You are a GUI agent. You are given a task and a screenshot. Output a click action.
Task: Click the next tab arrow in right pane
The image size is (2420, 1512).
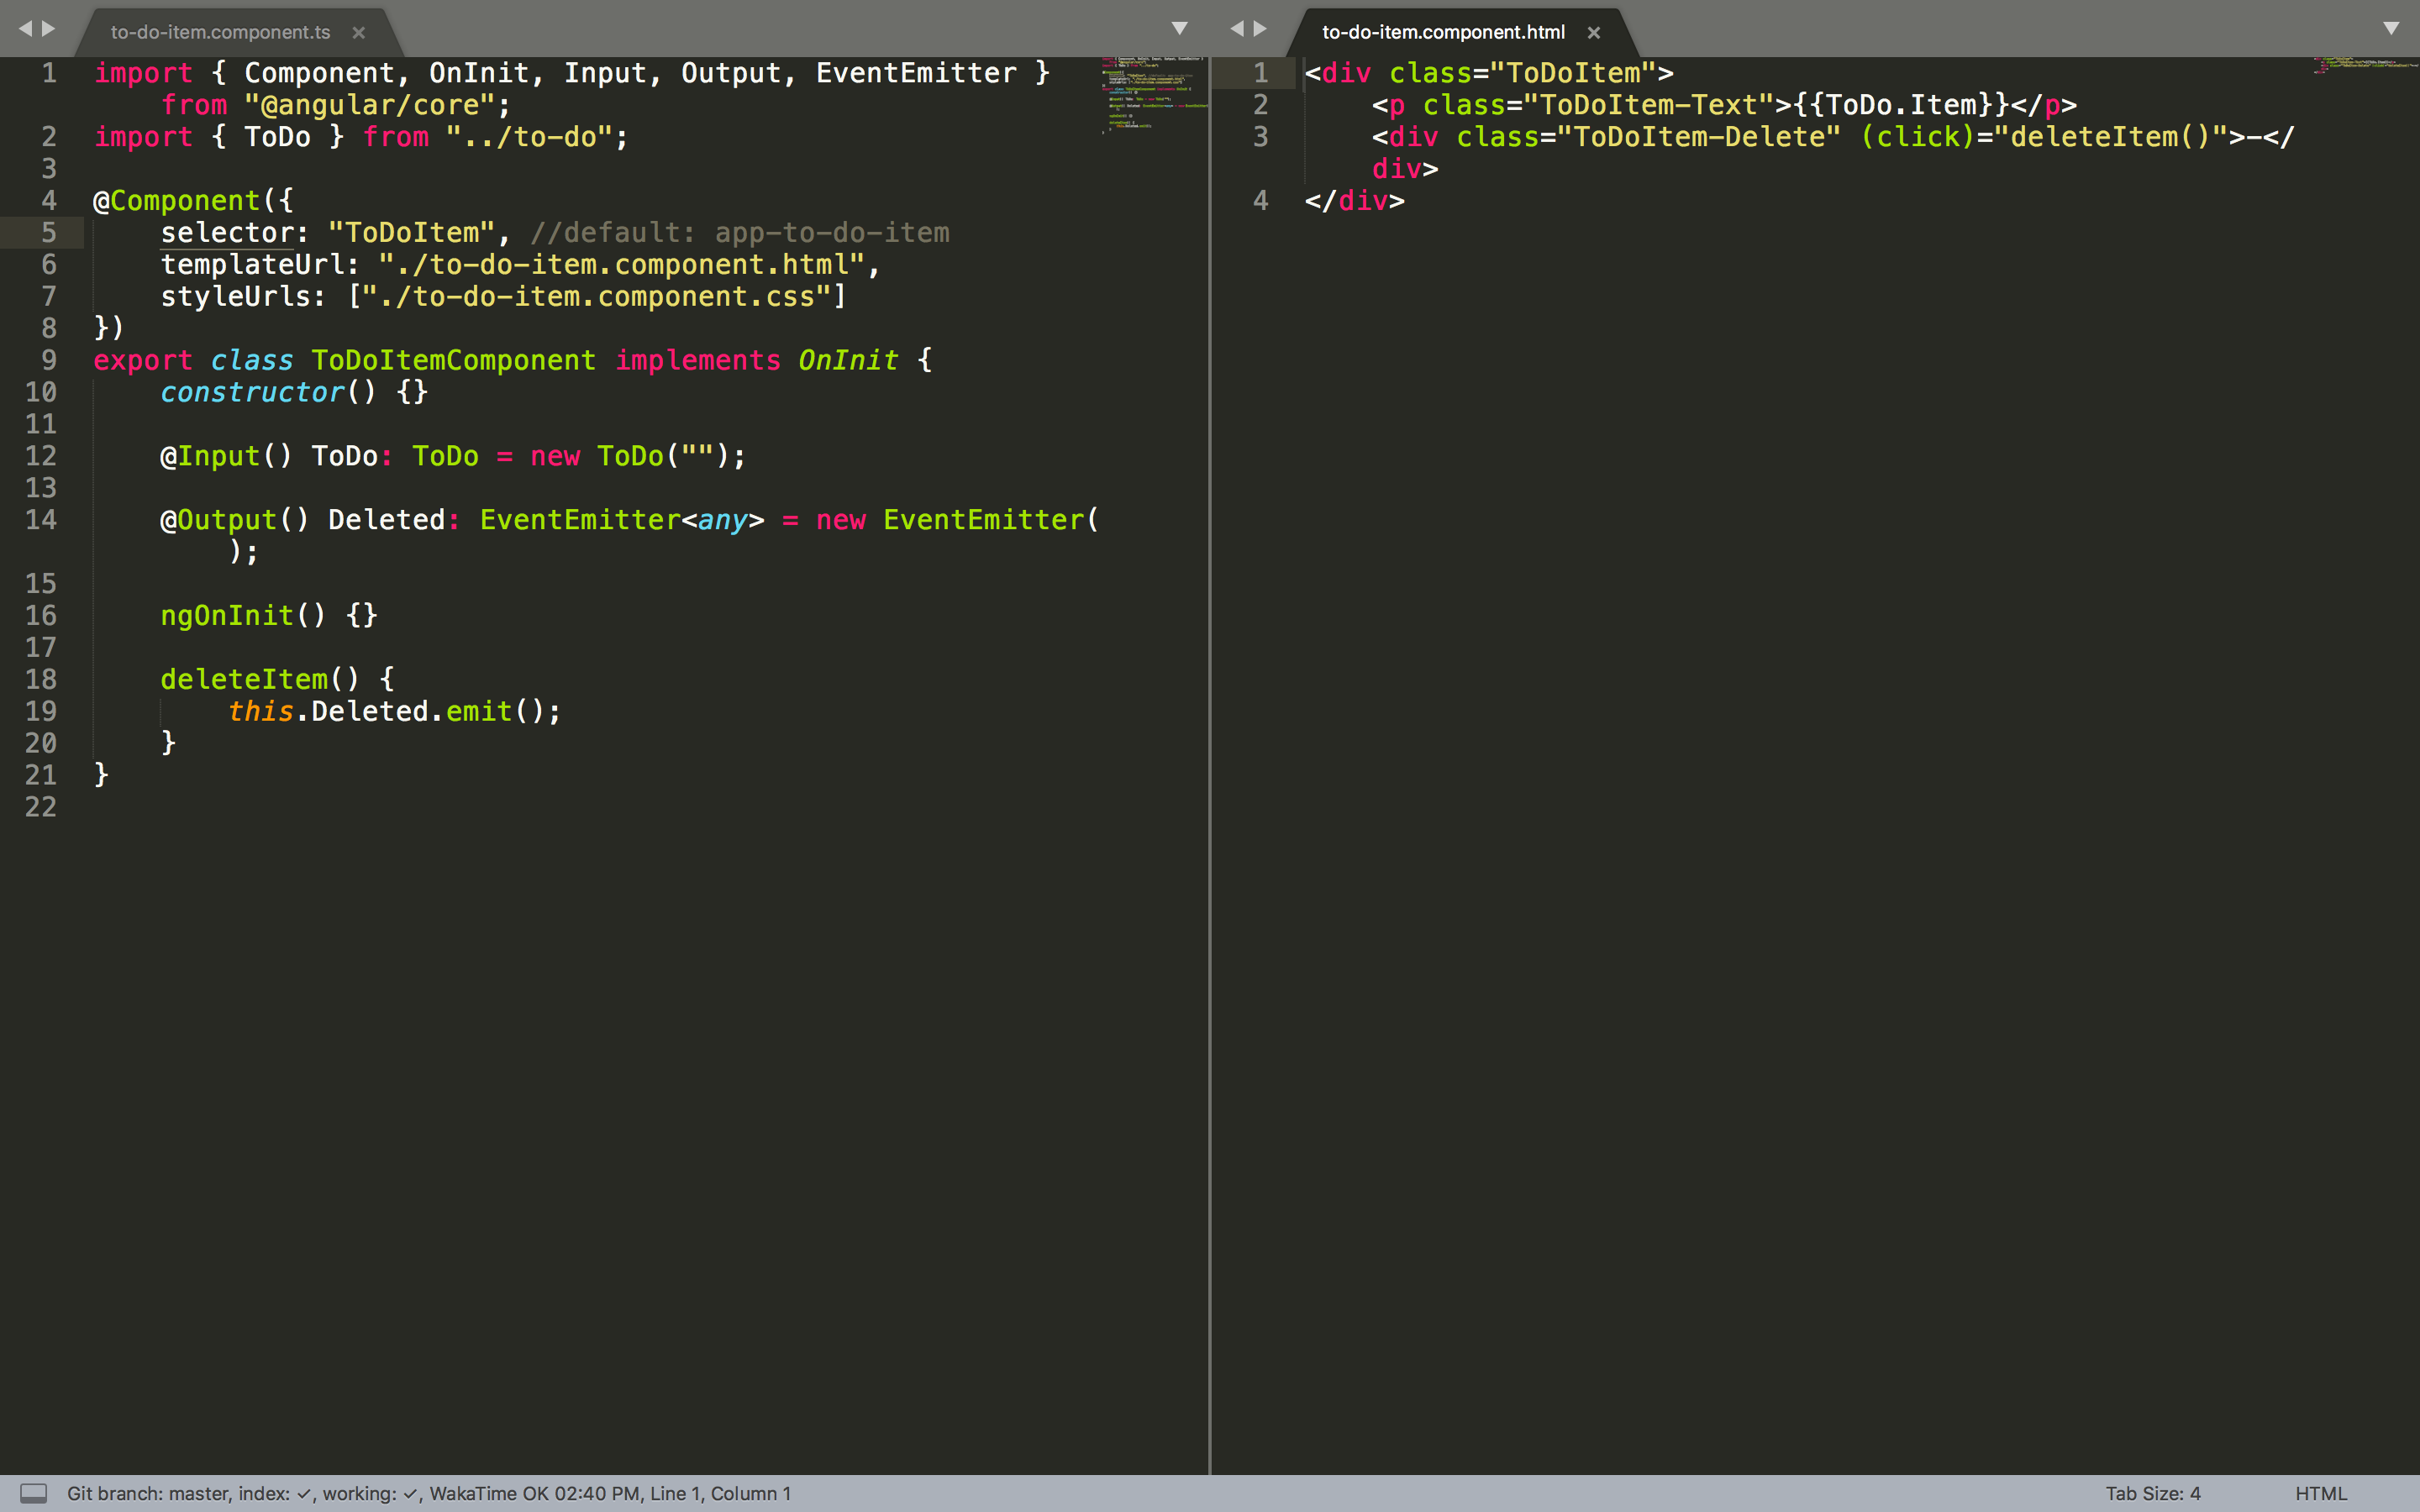[x=1261, y=29]
